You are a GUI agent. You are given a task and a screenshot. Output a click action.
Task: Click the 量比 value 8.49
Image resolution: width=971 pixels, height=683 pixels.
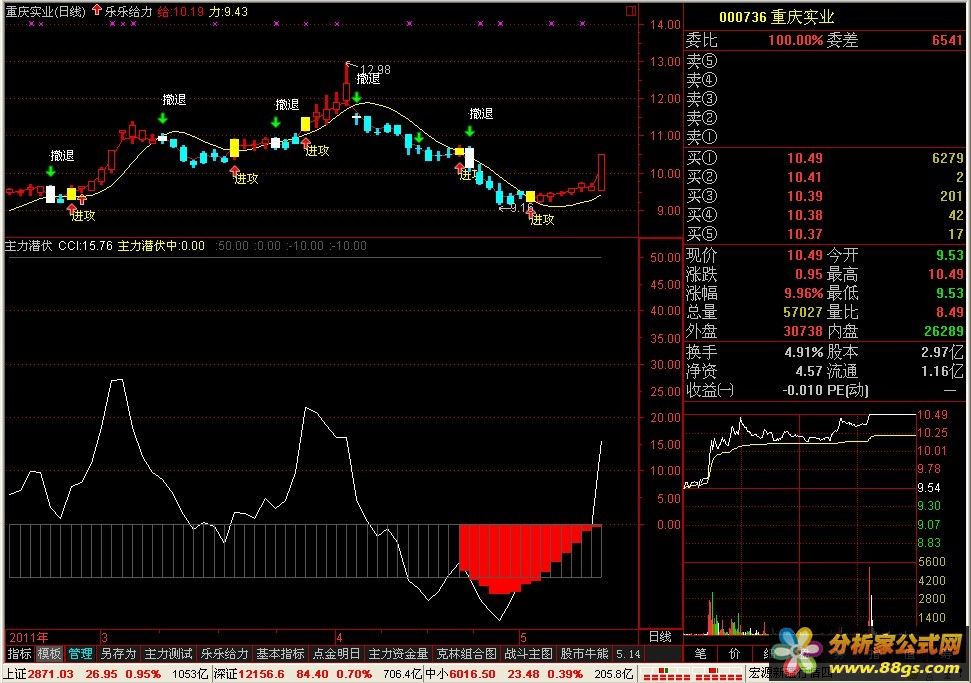pos(949,312)
